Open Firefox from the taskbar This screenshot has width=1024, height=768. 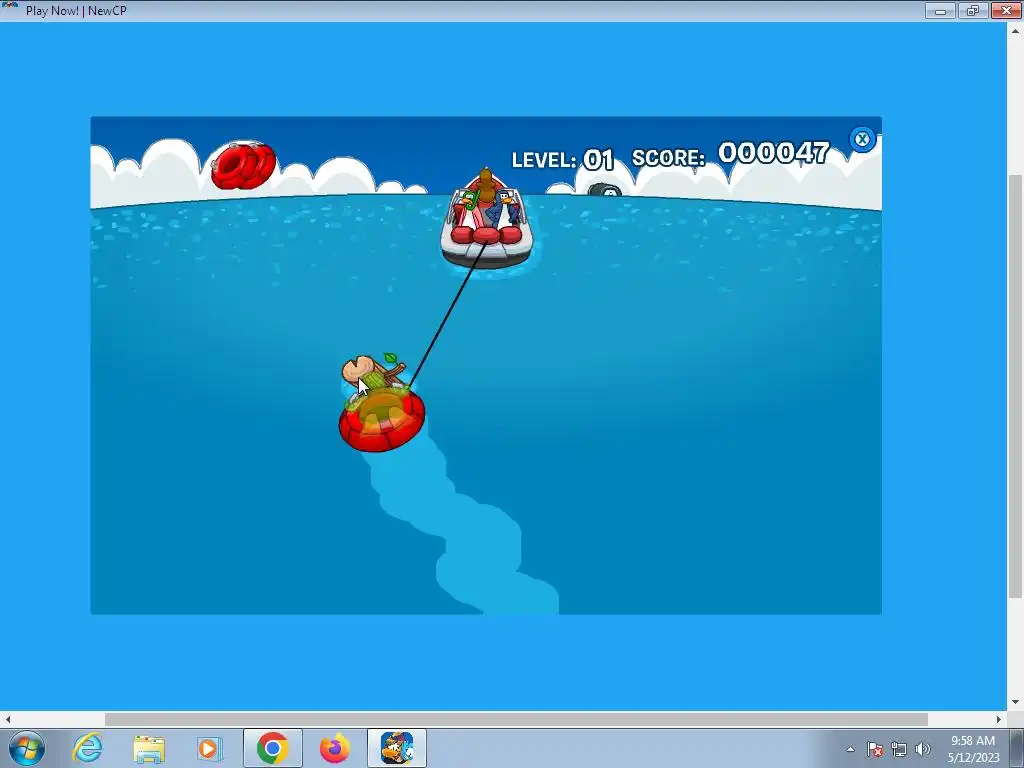334,748
